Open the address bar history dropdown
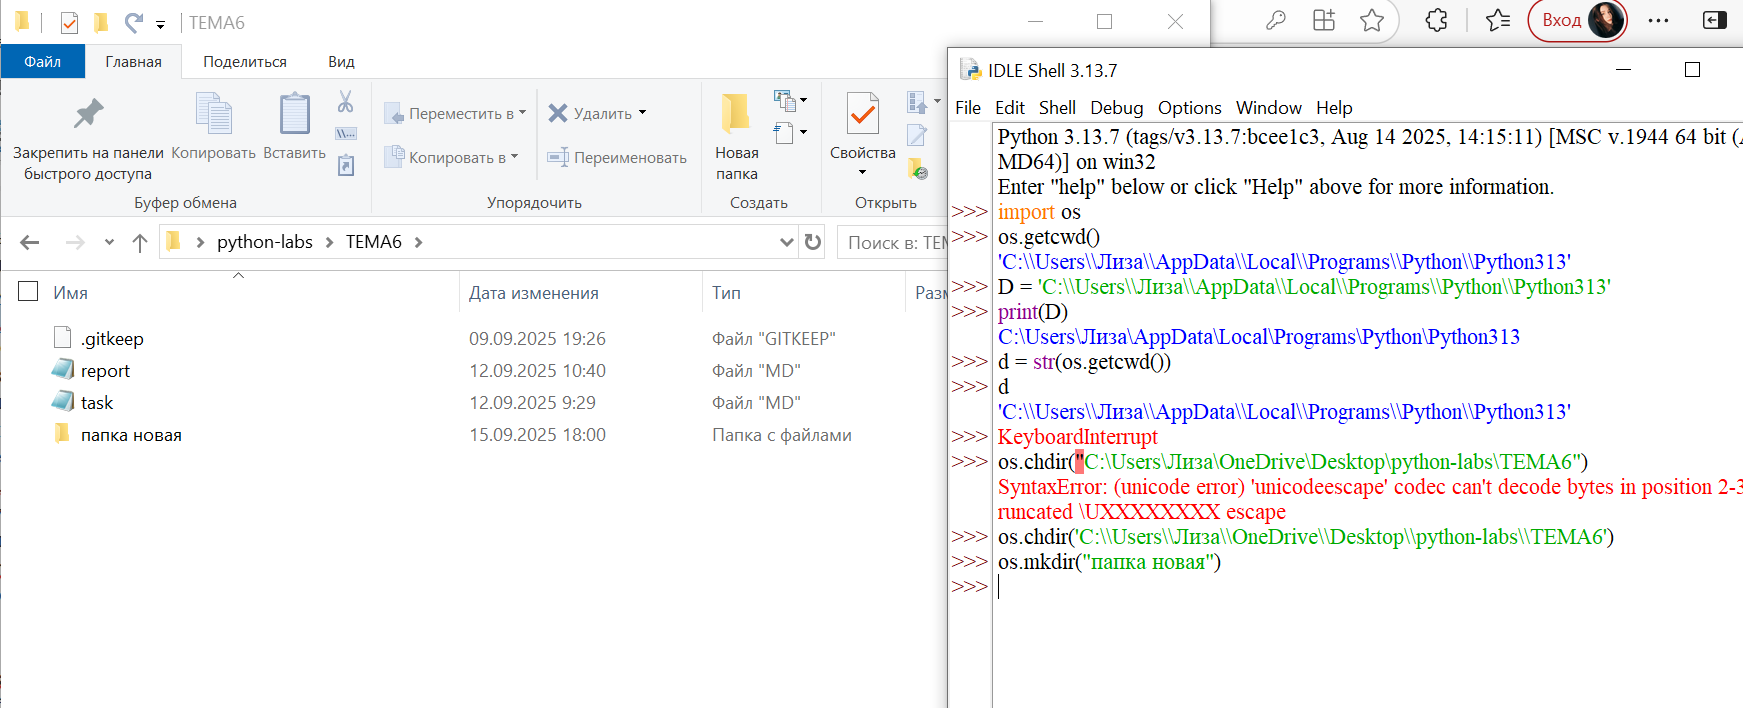This screenshot has height=723, width=1743. [786, 242]
